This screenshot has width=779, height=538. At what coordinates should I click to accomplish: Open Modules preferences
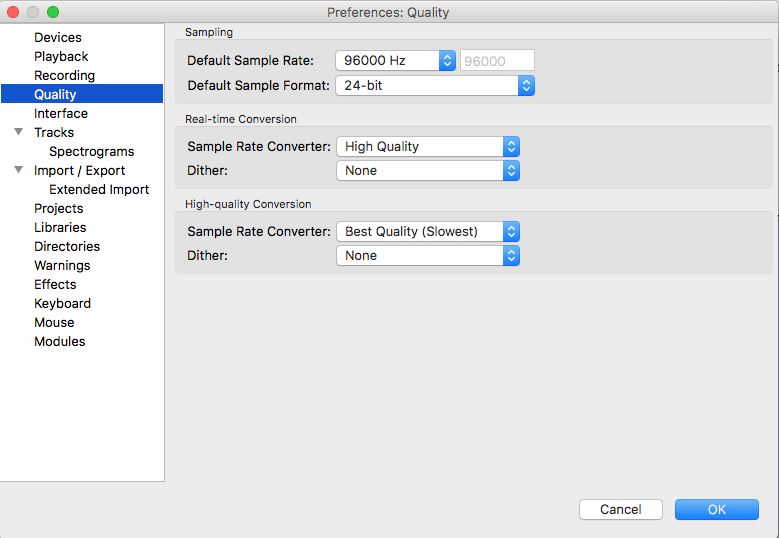pos(60,341)
